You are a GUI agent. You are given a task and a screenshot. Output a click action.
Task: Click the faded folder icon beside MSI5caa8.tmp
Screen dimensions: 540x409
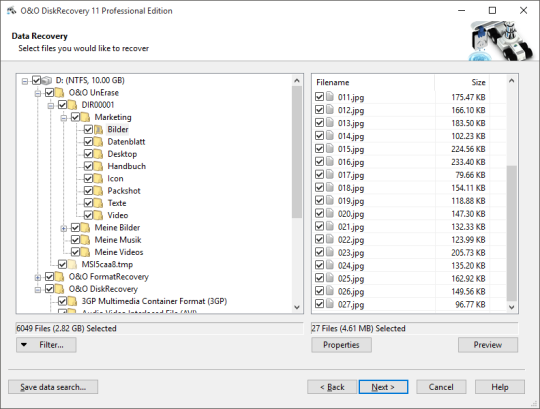click(x=72, y=264)
